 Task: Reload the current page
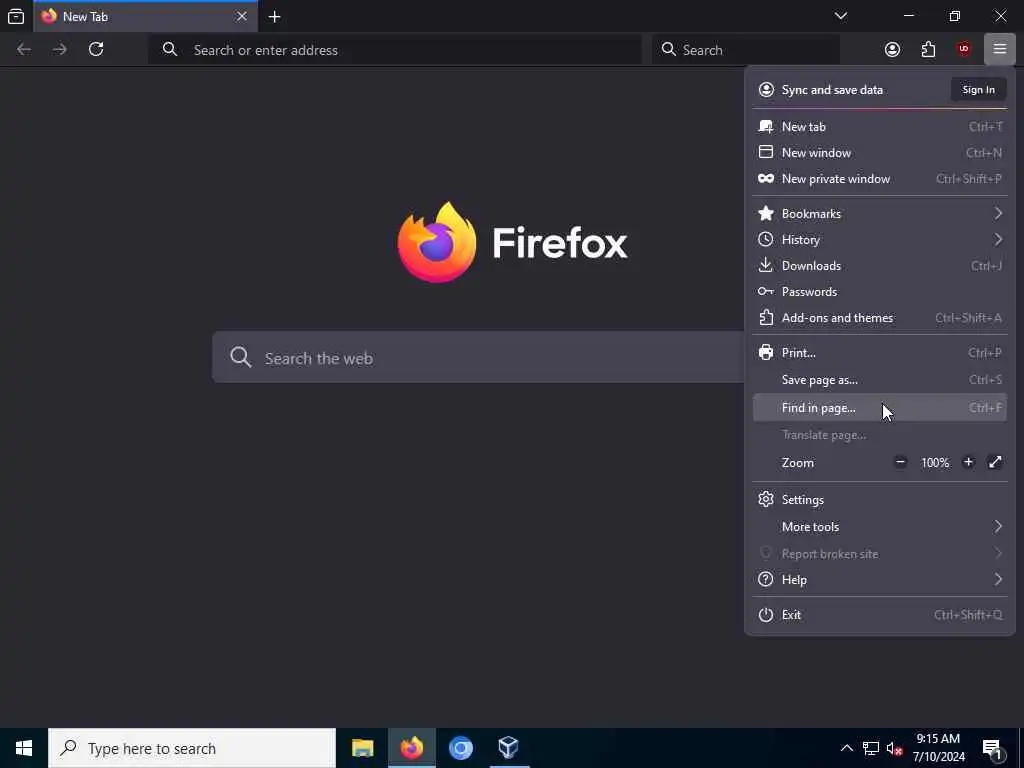[96, 50]
